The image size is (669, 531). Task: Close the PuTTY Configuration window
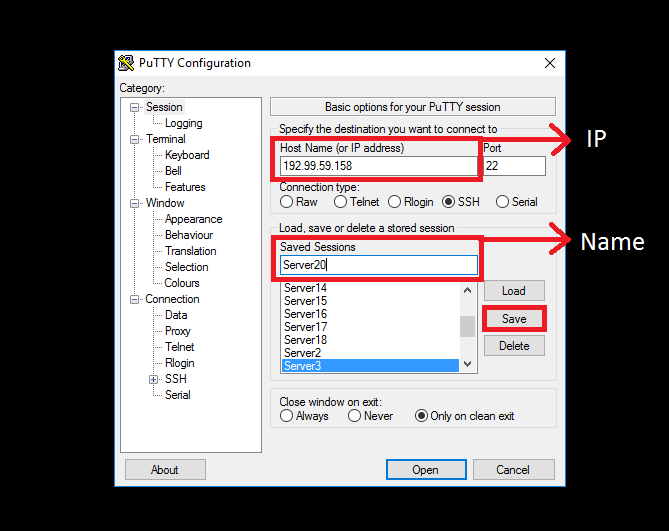[549, 63]
